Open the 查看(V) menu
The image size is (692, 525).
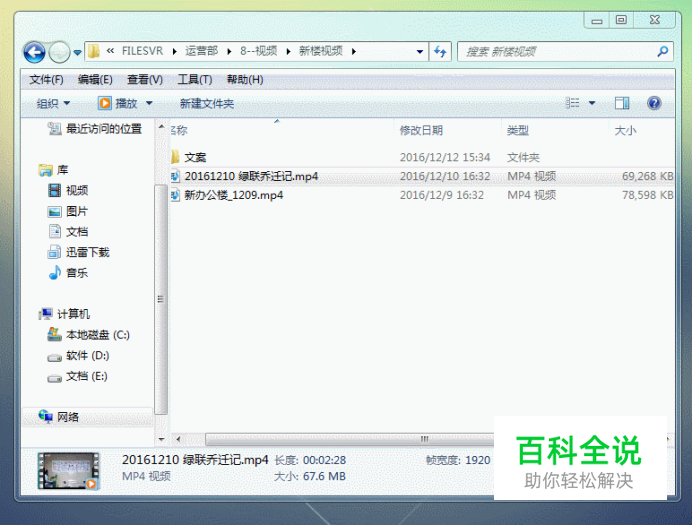(145, 79)
